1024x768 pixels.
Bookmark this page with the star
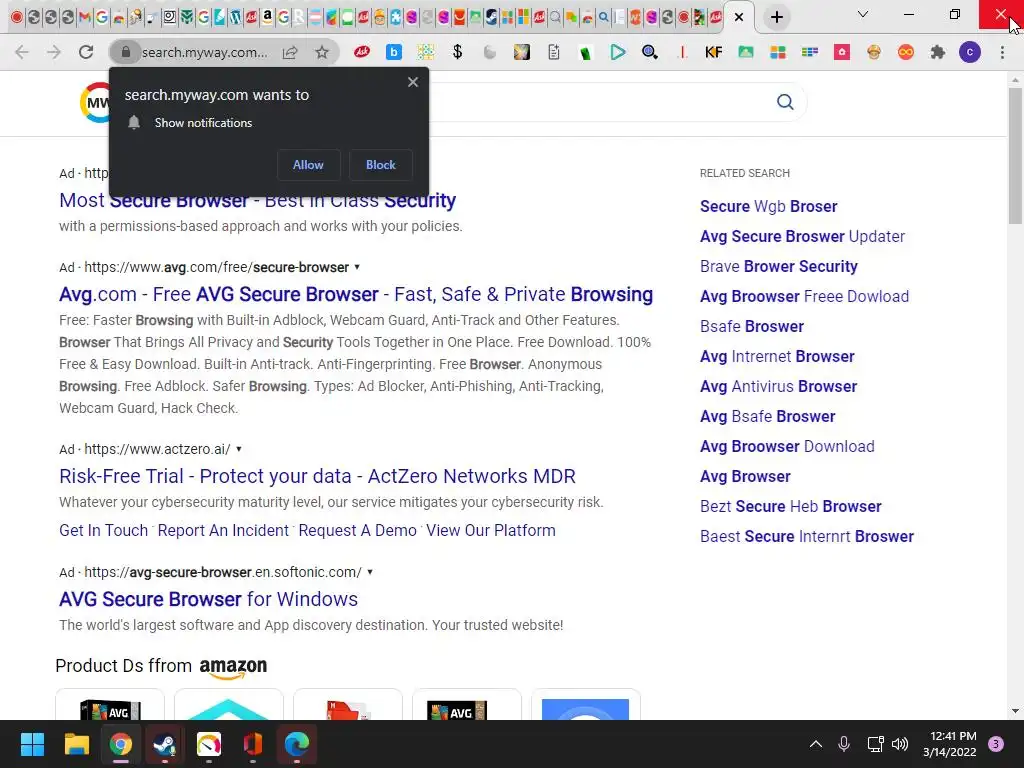pyautogui.click(x=321, y=52)
